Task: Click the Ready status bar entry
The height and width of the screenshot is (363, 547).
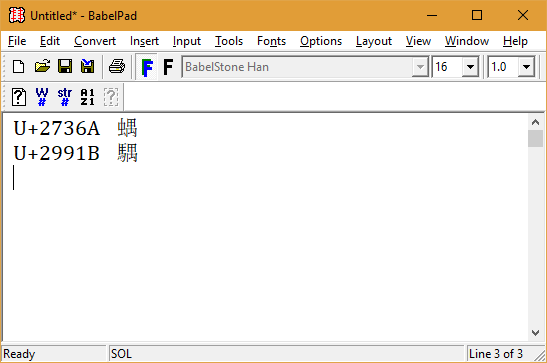Action: tap(54, 354)
